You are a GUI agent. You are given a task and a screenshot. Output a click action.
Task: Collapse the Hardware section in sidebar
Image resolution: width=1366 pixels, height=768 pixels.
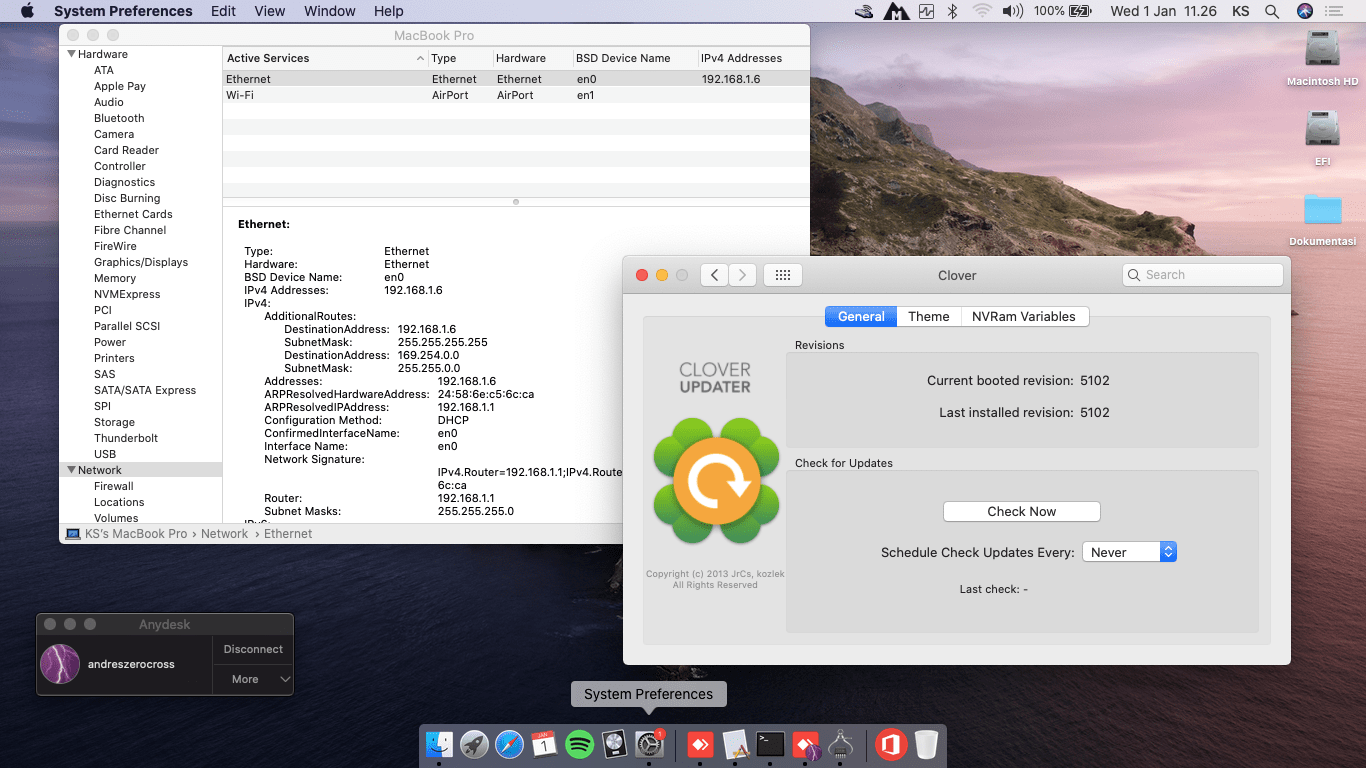click(72, 54)
